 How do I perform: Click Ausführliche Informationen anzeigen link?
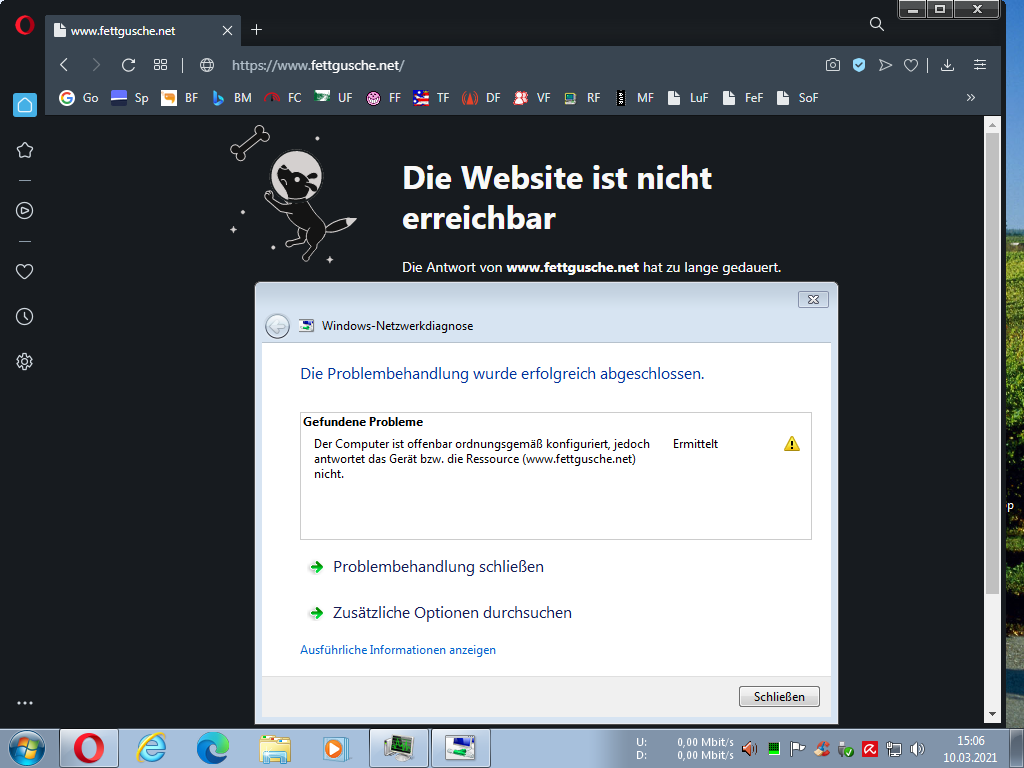point(398,650)
